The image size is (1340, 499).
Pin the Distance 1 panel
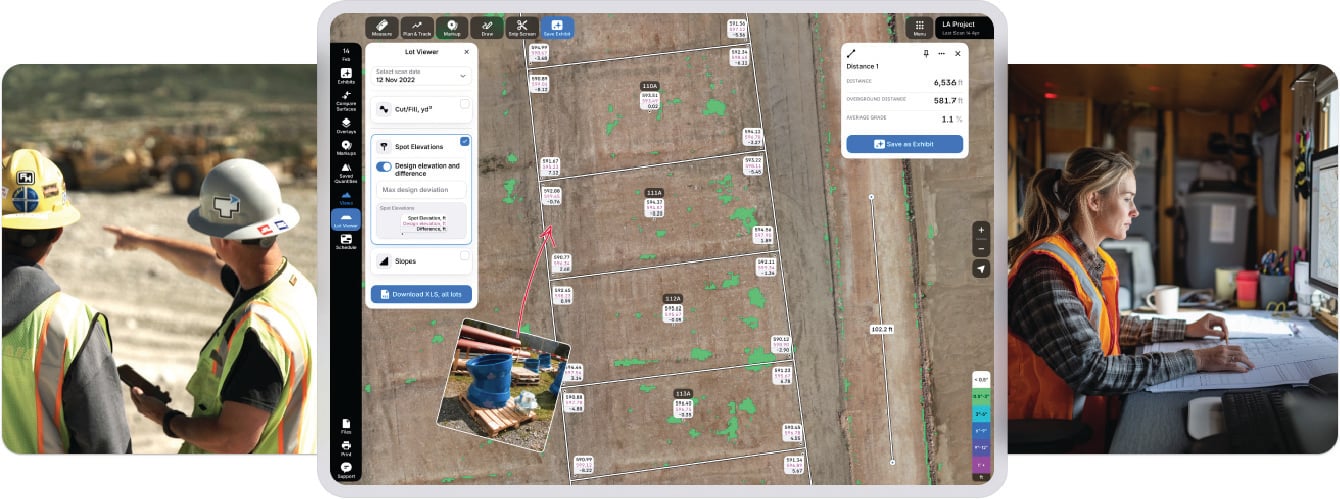(x=926, y=53)
